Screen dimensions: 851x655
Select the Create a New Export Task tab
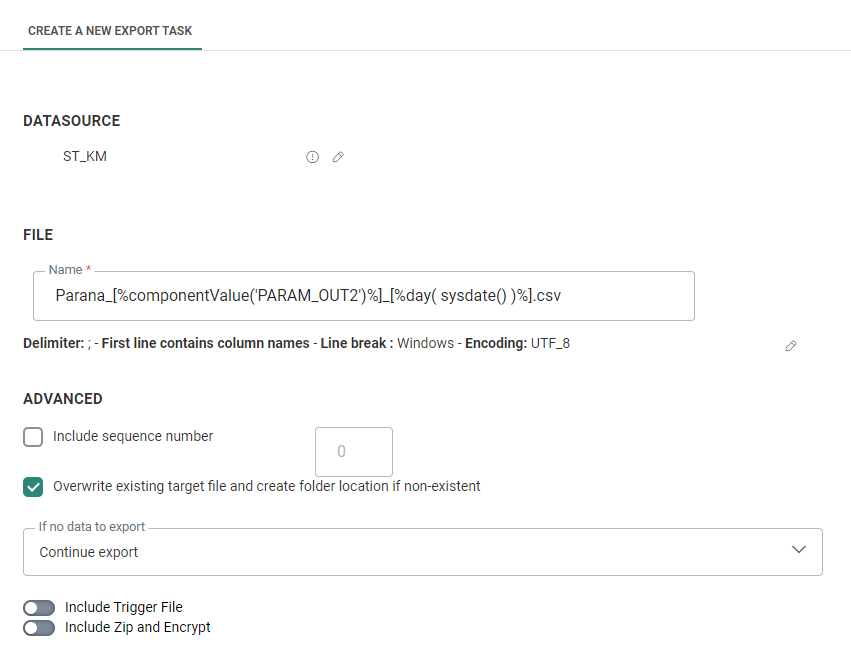coord(112,31)
